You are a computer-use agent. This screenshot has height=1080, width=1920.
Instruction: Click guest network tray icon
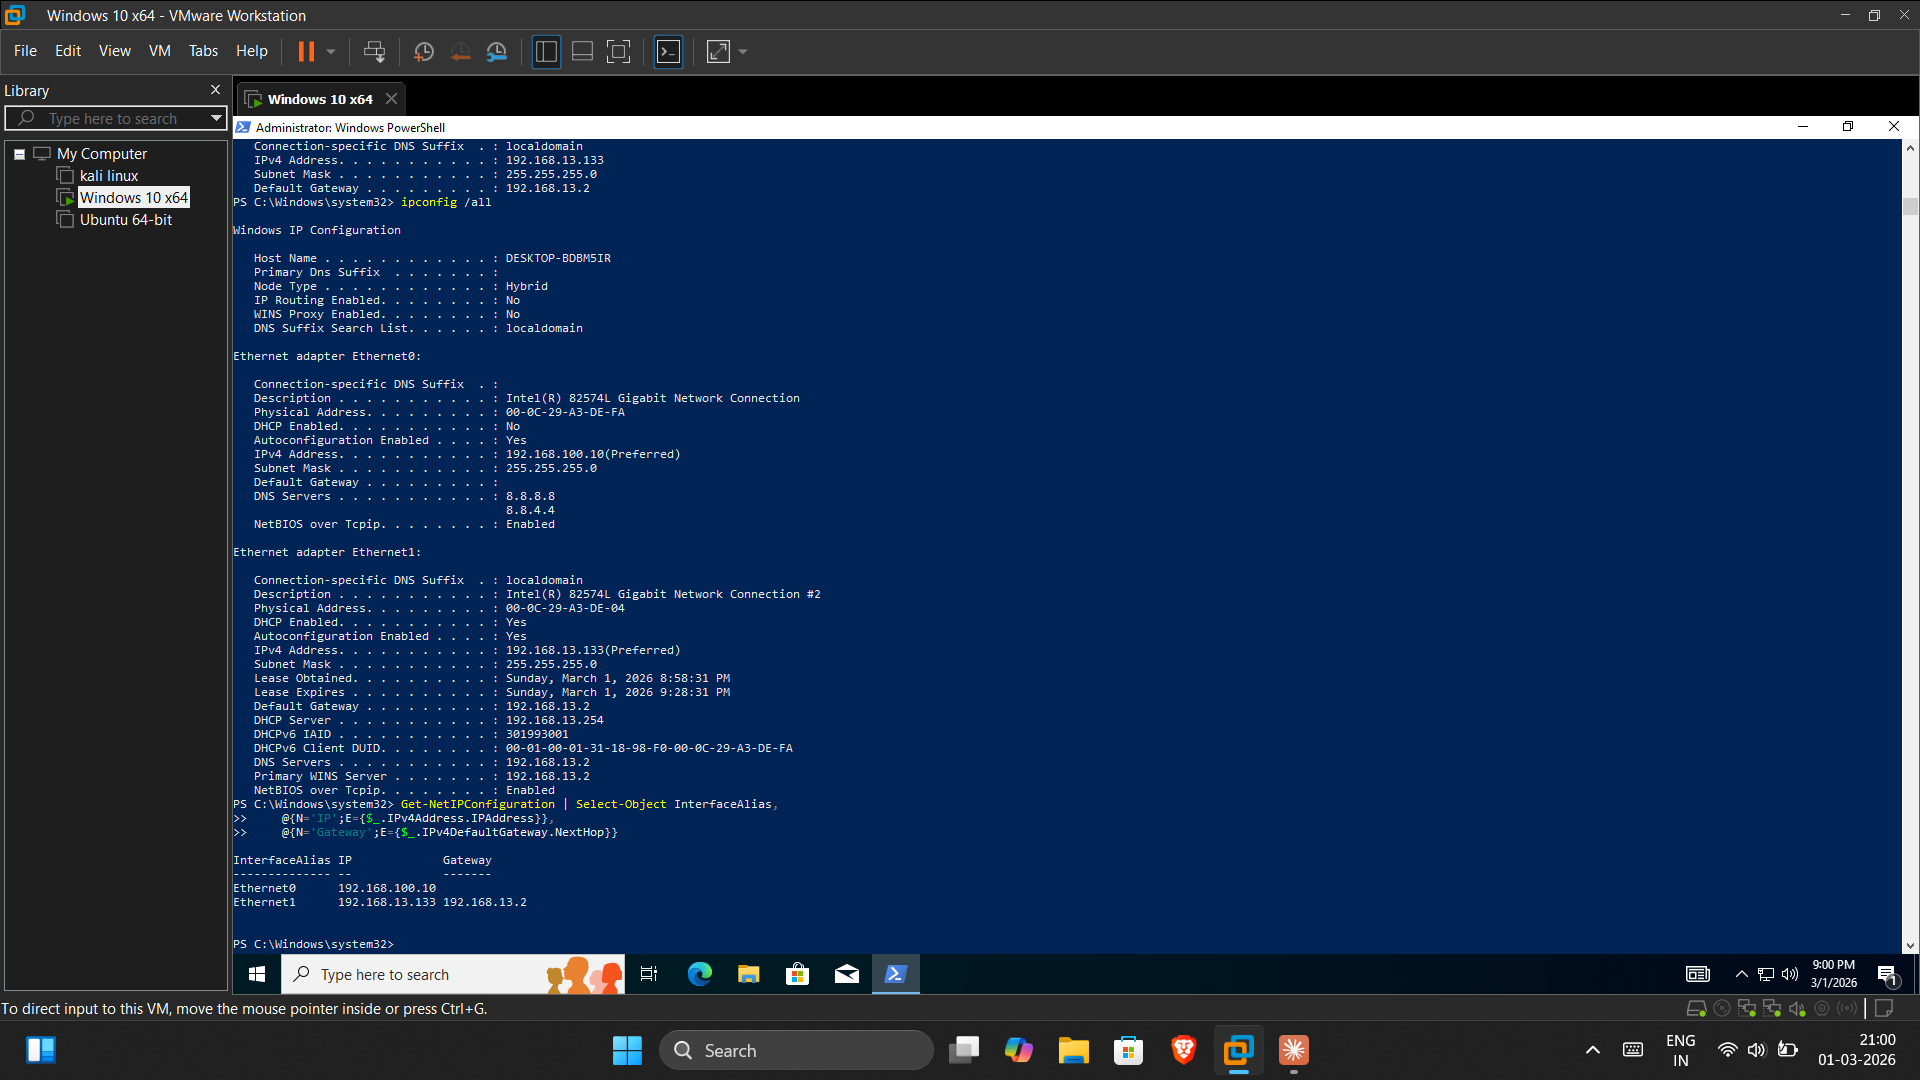click(1766, 974)
